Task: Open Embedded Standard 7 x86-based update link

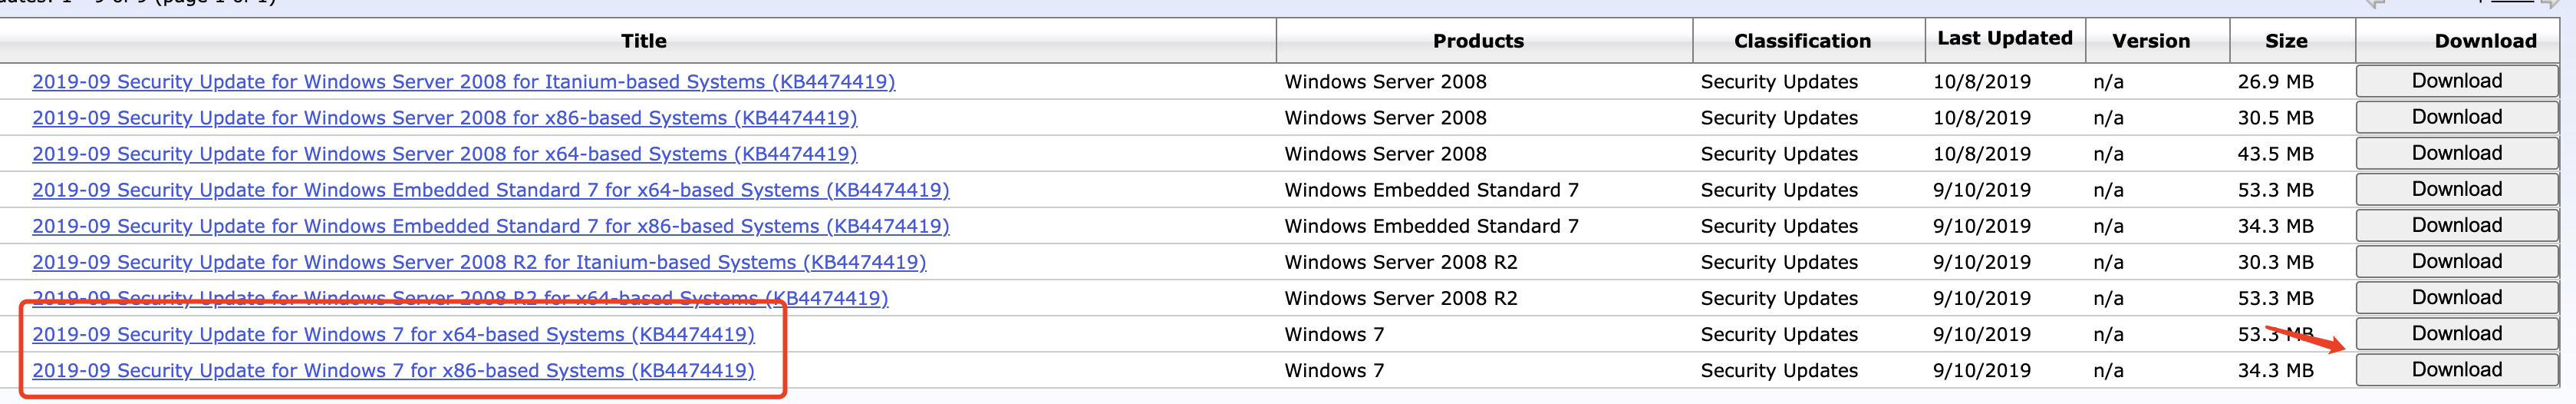Action: coord(490,226)
